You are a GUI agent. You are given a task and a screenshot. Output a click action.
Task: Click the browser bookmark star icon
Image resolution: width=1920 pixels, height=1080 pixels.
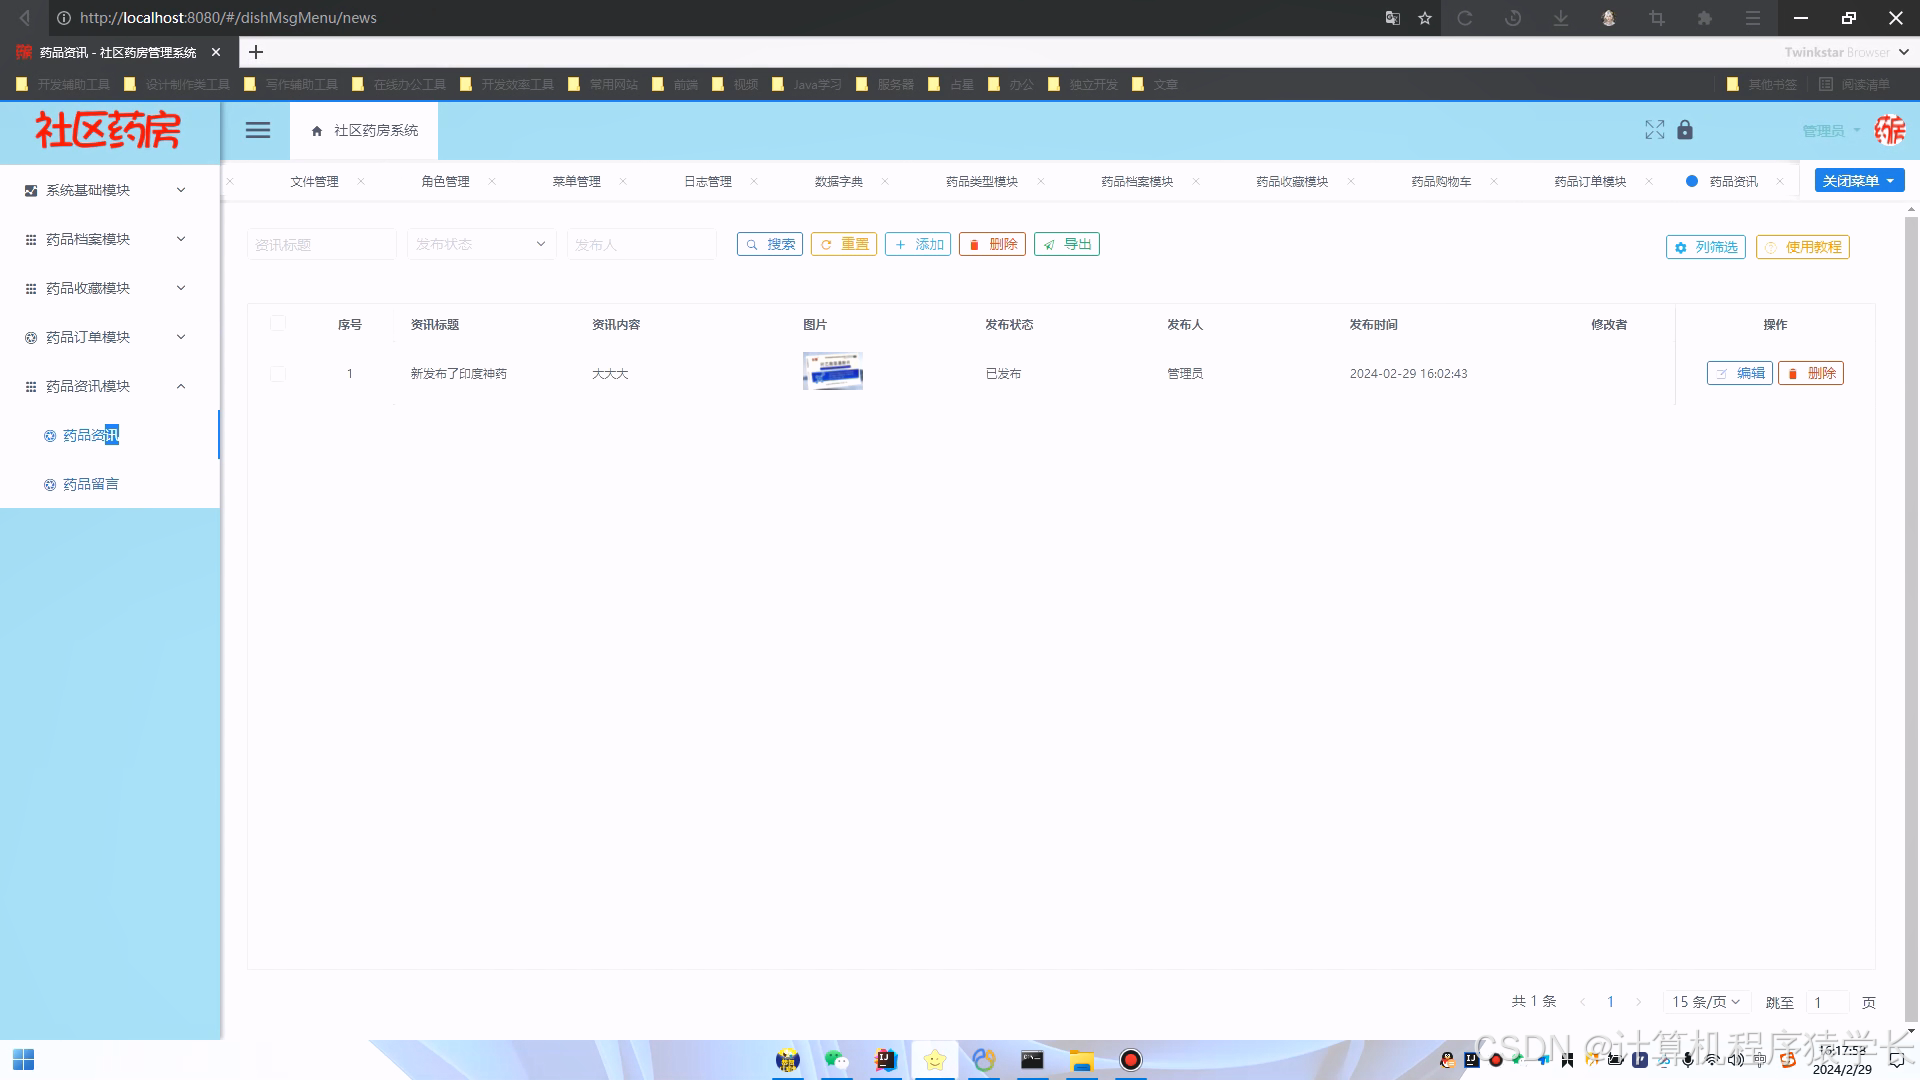click(x=1425, y=18)
